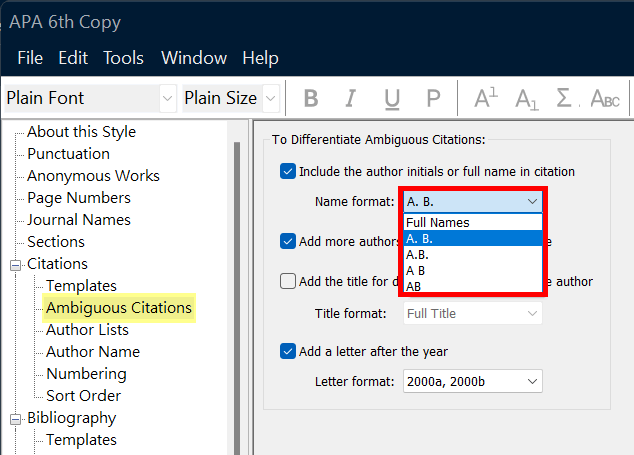The height and width of the screenshot is (455, 634).
Task: Insert Symbol with sigma icon
Action: [x=565, y=98]
